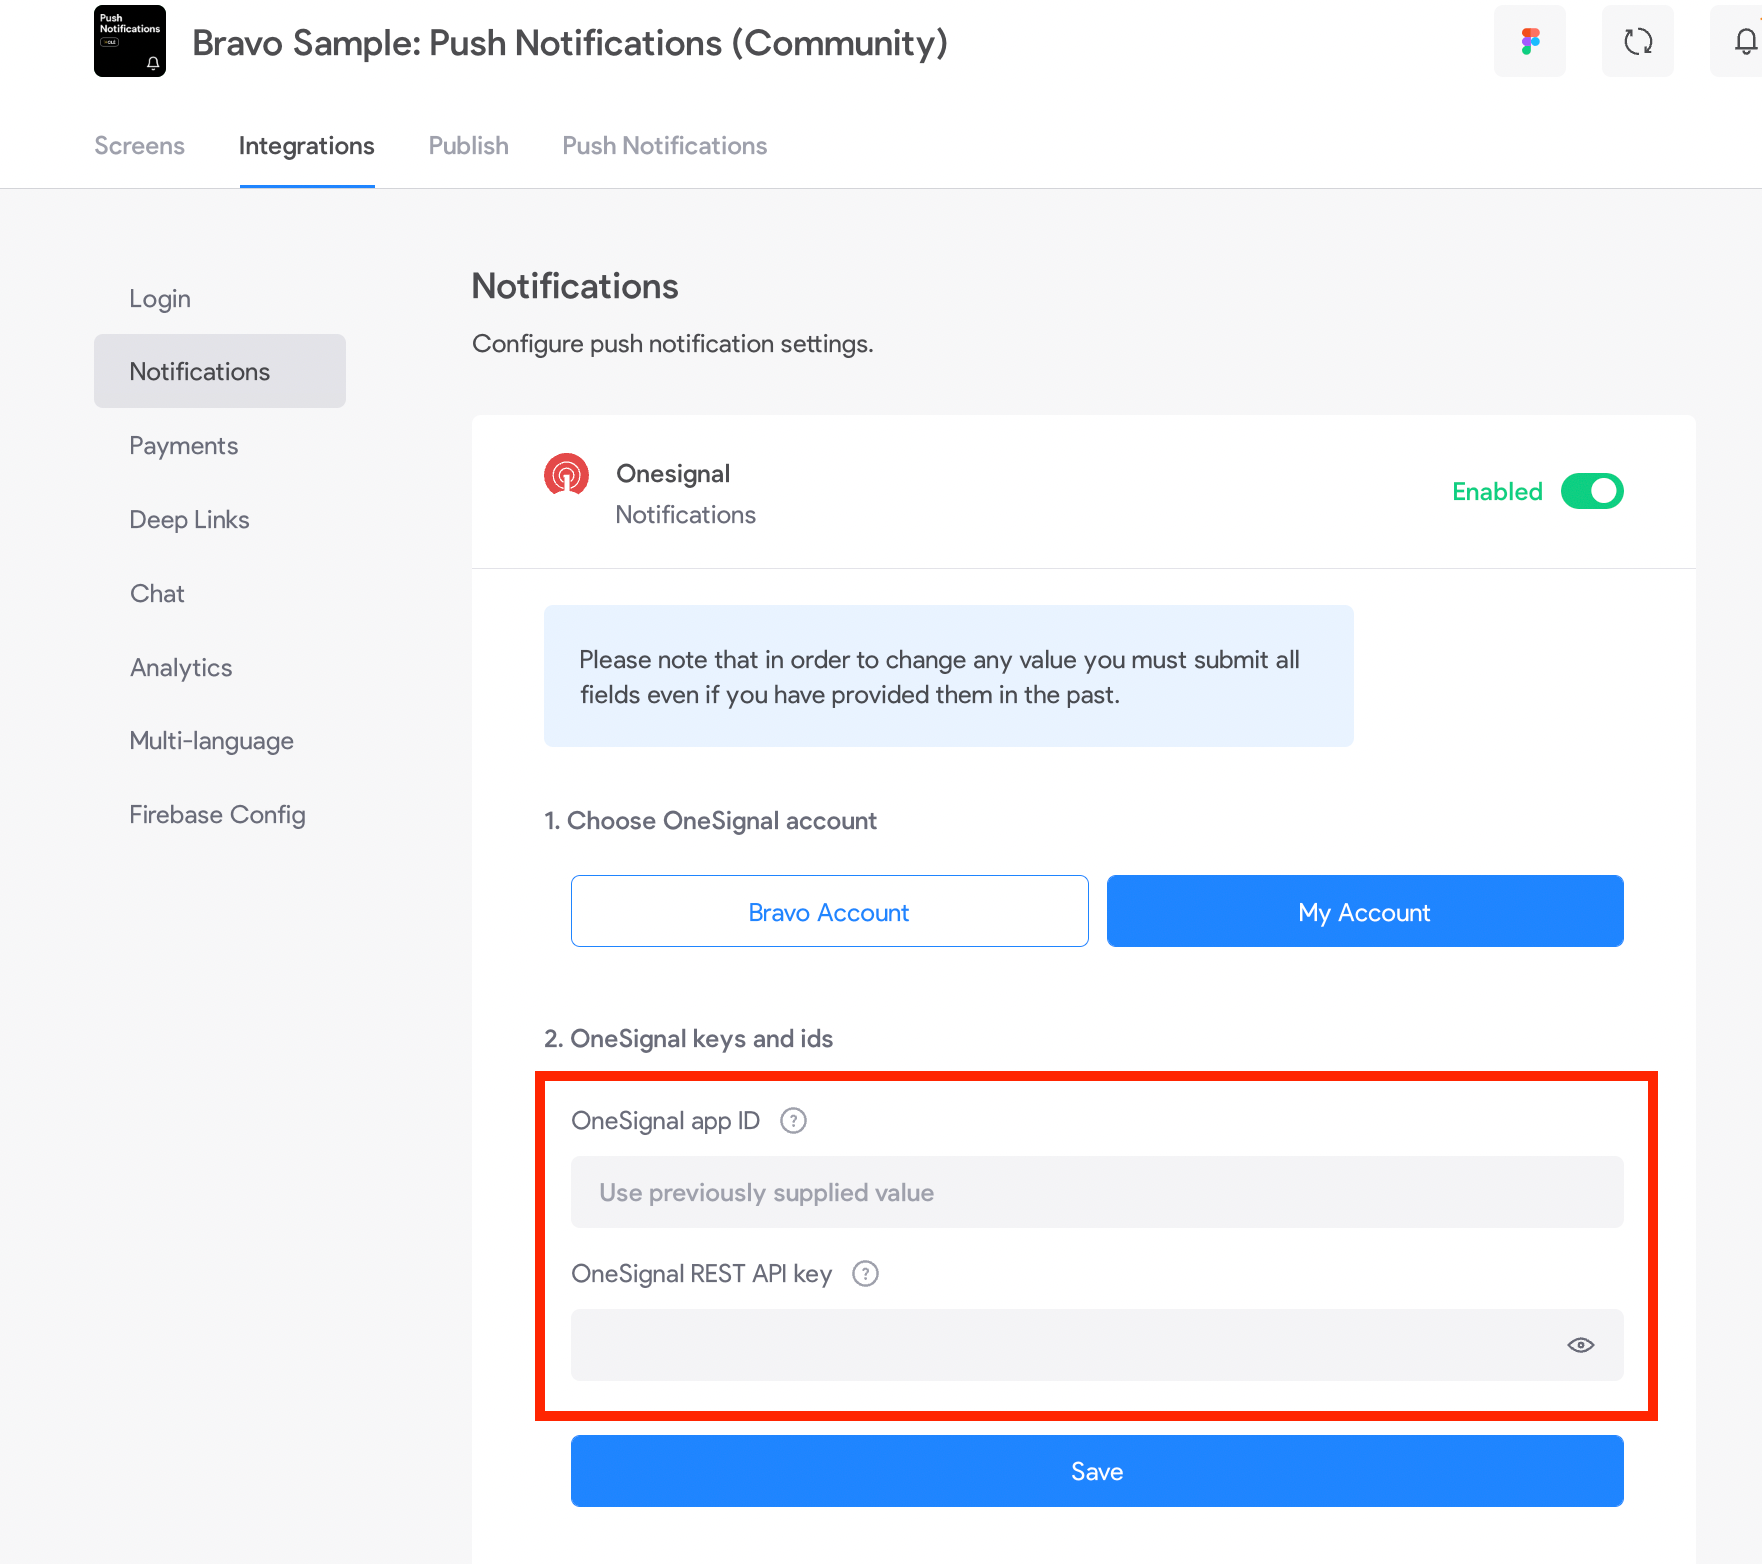The width and height of the screenshot is (1762, 1564).
Task: Click the "2. OneSignal keys and ids" heading
Action: click(x=688, y=1038)
